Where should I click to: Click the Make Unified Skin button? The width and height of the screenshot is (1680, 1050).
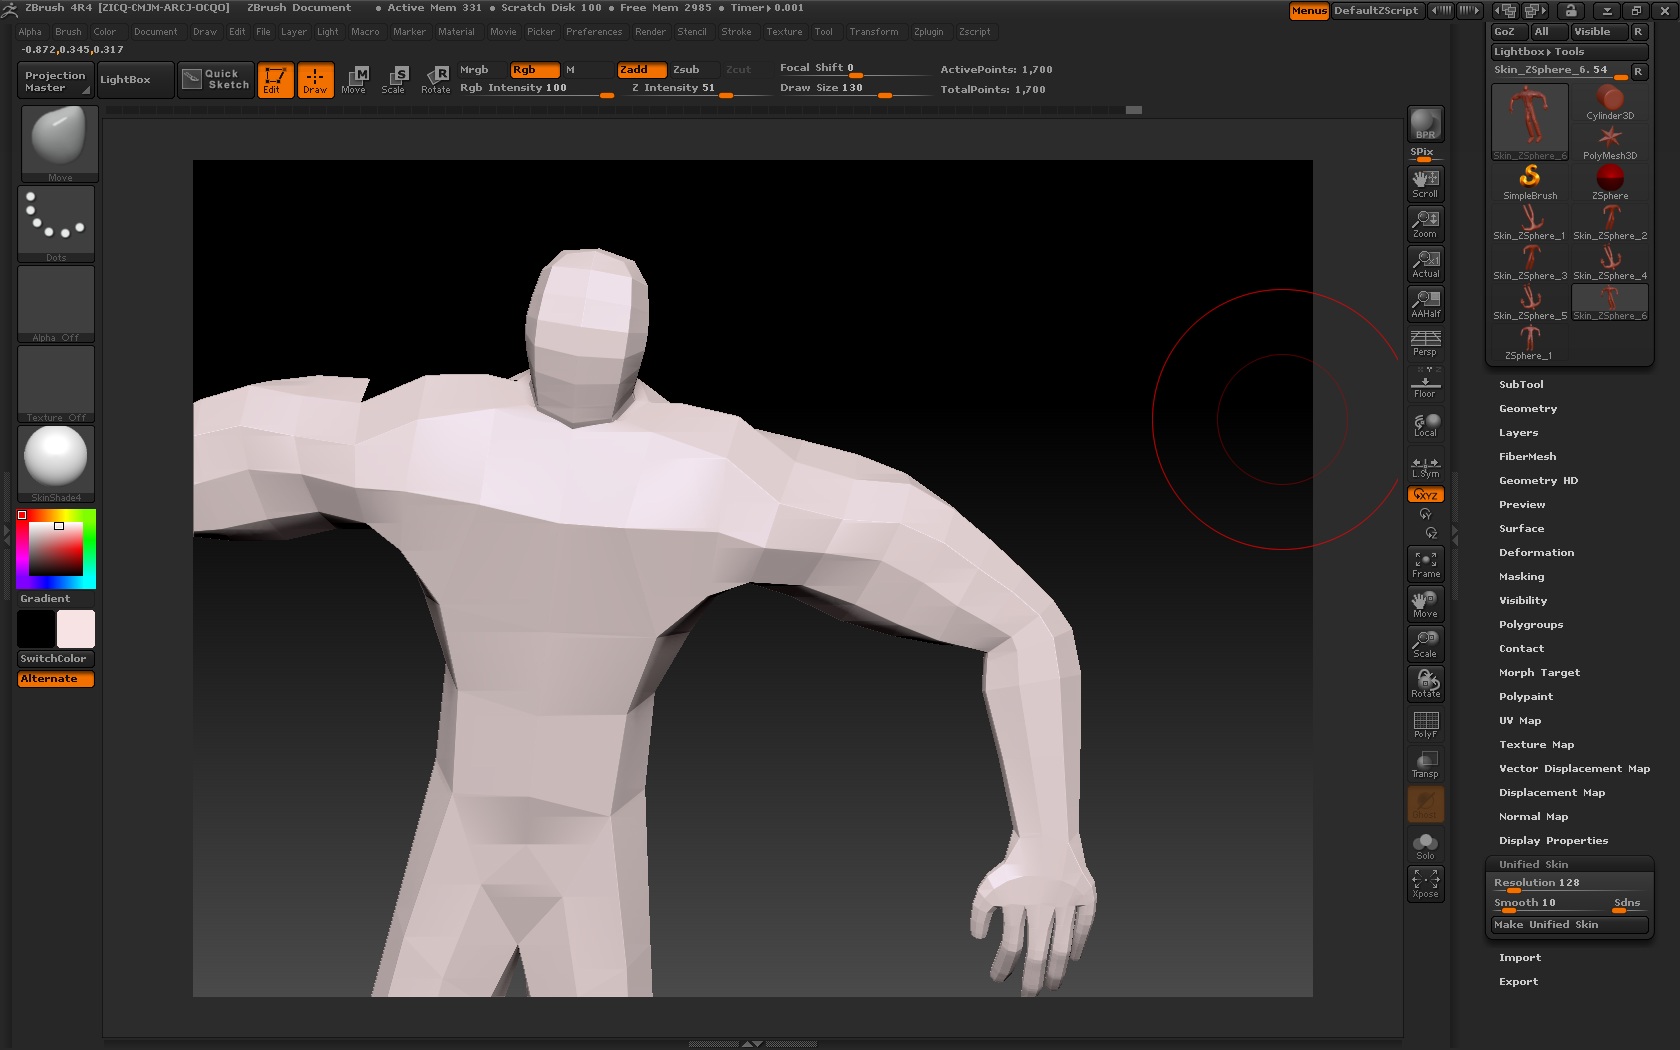(1569, 925)
